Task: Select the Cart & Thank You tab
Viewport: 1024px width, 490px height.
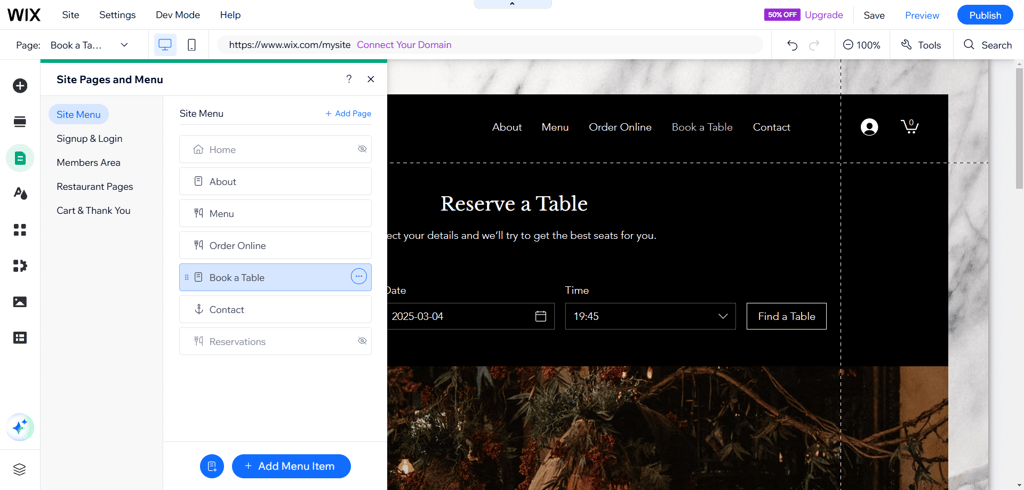Action: pyautogui.click(x=93, y=210)
